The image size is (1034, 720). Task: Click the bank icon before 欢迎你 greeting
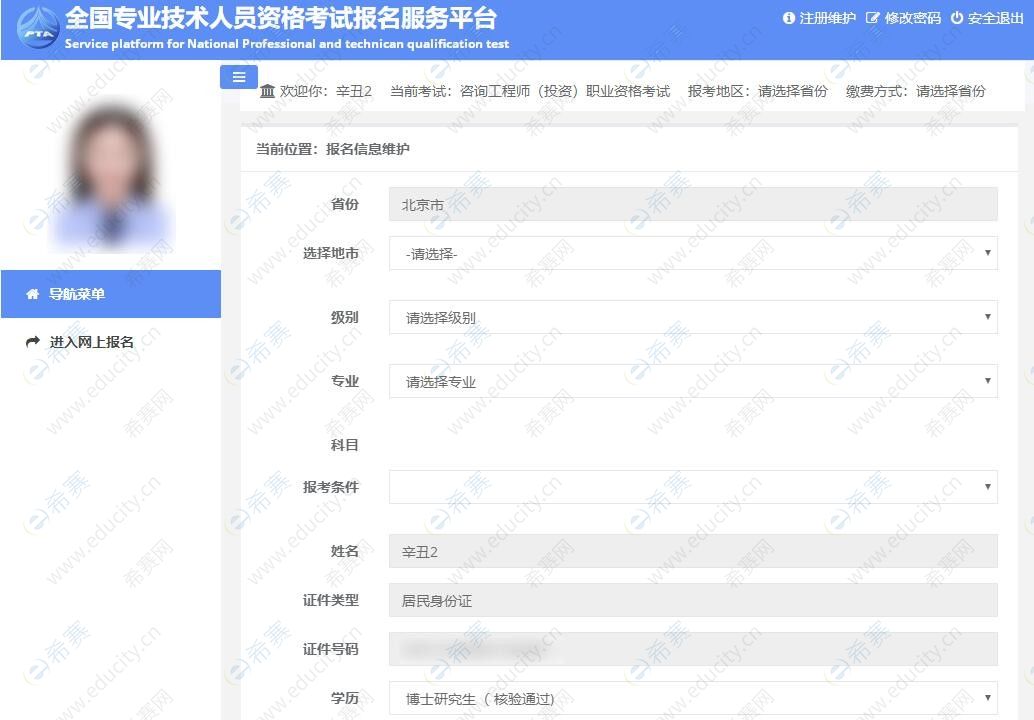pyautogui.click(x=267, y=91)
